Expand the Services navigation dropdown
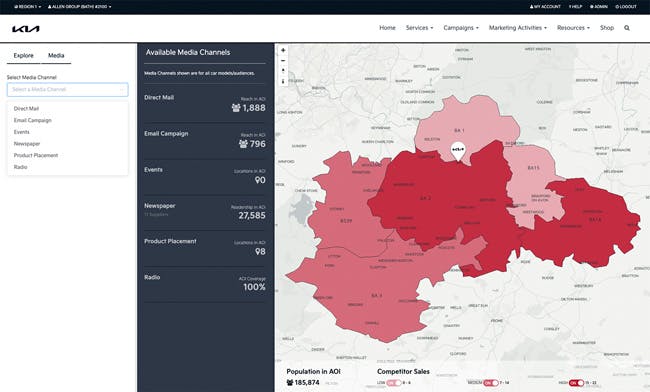 [x=419, y=28]
